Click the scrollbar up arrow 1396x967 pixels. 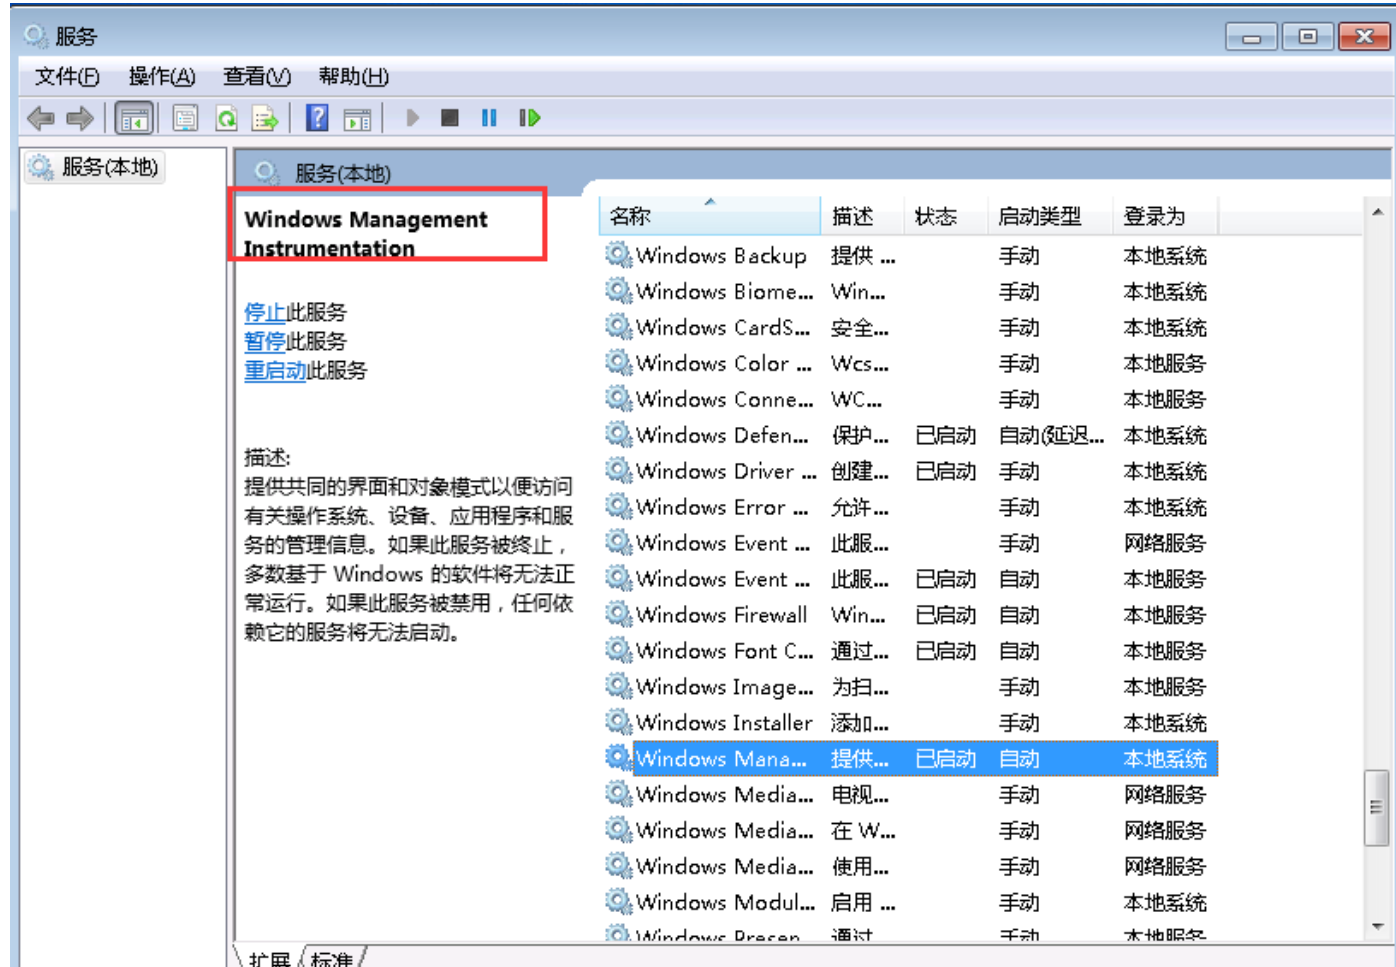1377,212
